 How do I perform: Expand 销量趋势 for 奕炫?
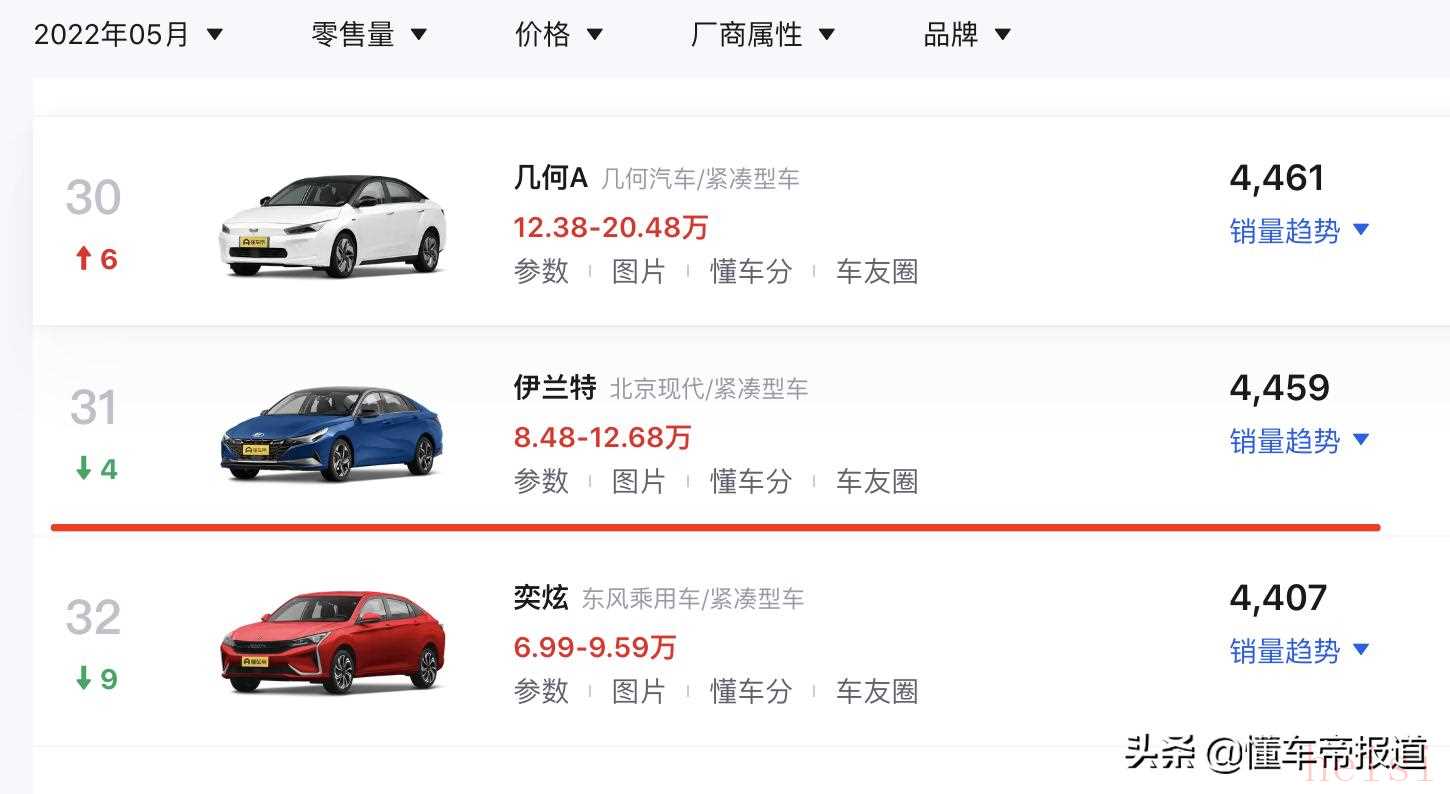point(1298,651)
